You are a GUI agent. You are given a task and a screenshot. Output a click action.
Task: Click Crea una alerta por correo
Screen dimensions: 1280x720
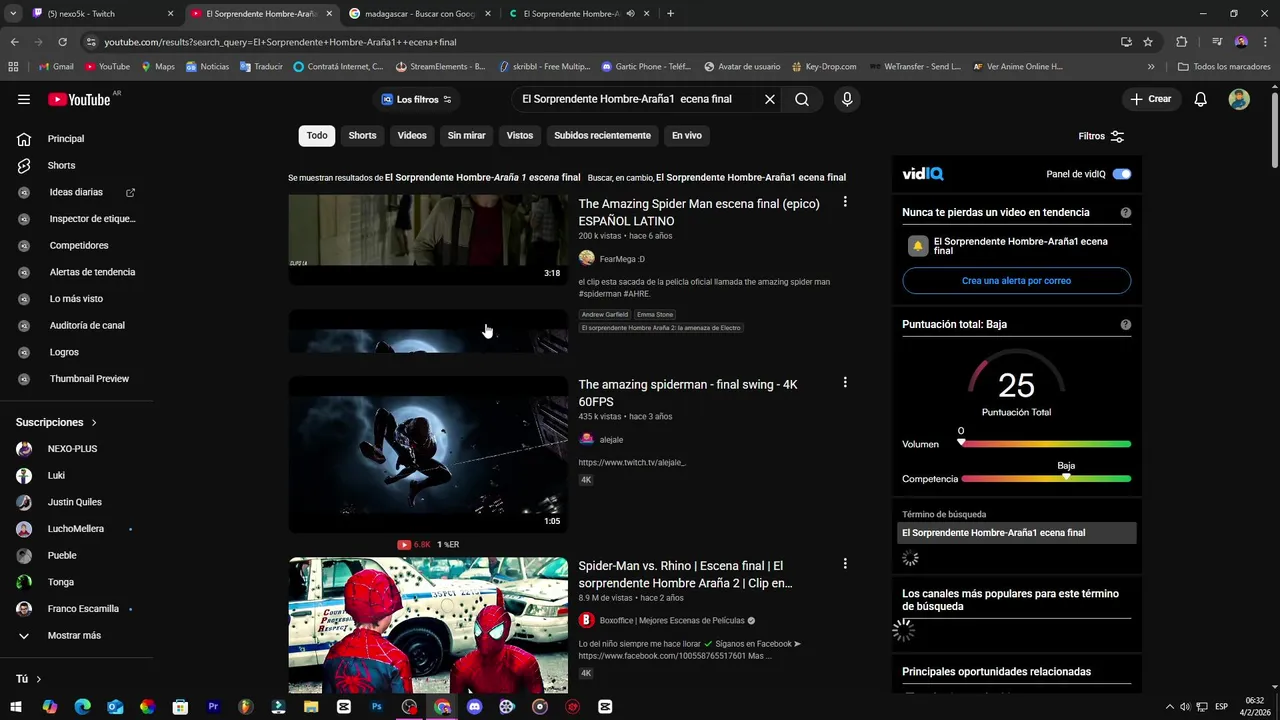1016,281
